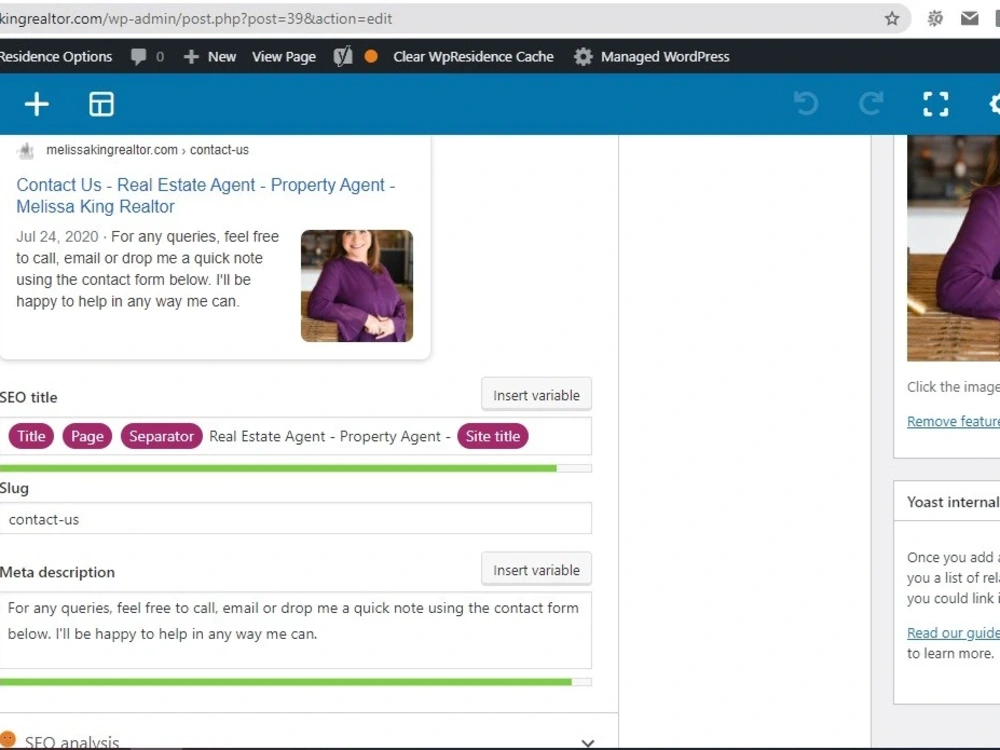The image size is (1000, 750).
Task: Click the undo arrow icon
Action: point(806,104)
